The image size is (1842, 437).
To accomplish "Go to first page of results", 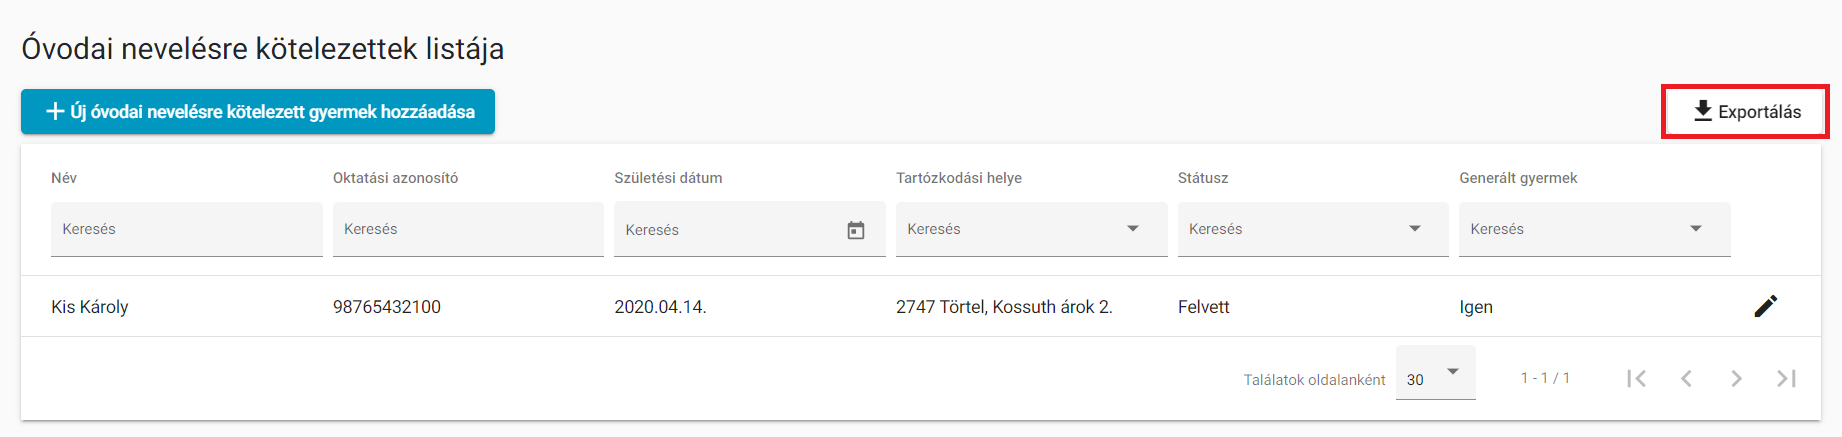I will pos(1636,378).
